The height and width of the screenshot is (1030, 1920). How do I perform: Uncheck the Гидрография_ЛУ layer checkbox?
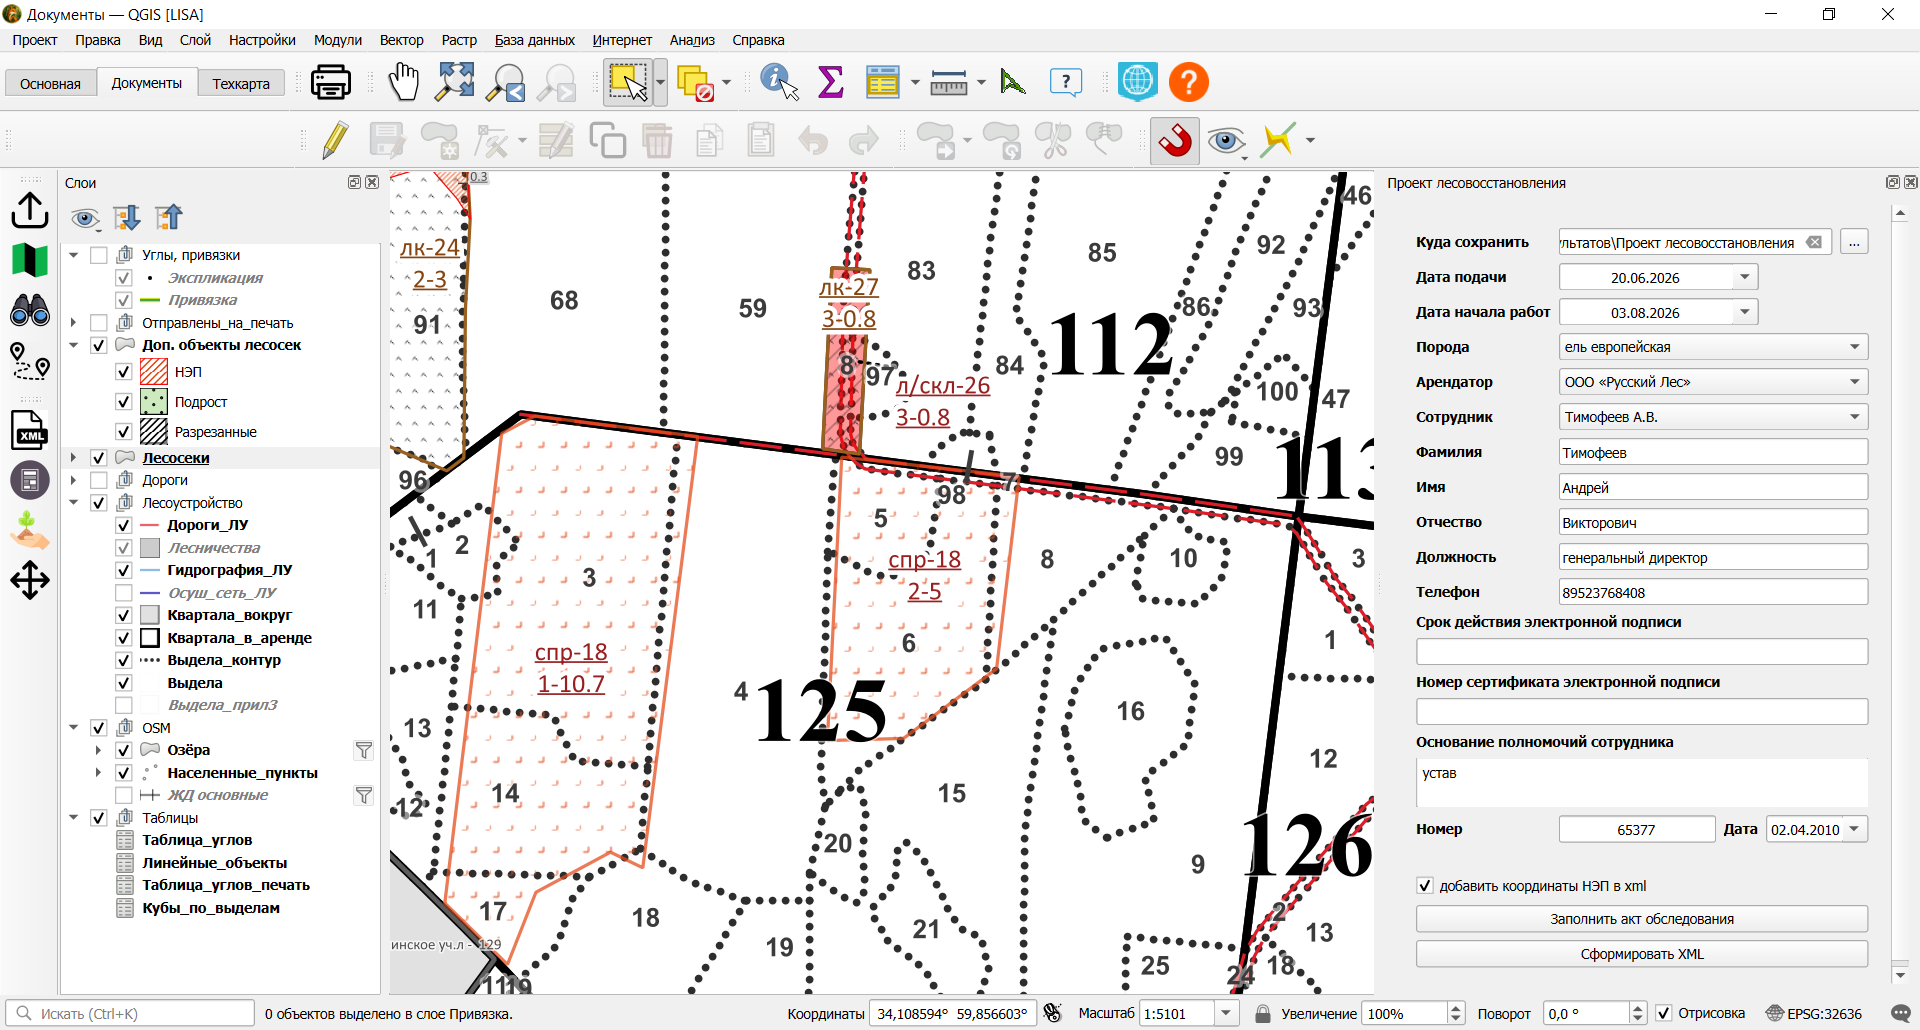[x=124, y=570]
